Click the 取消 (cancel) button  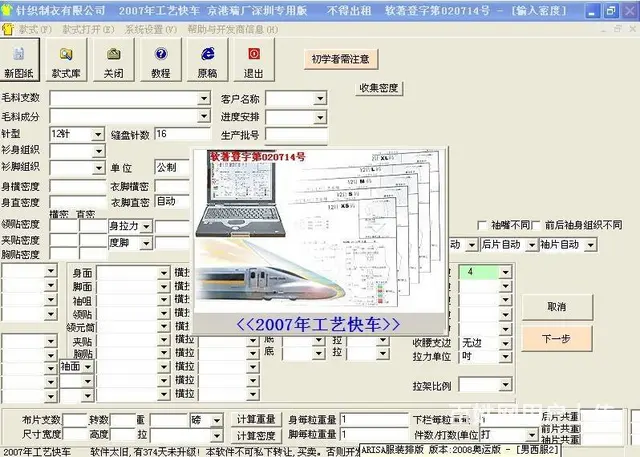(x=557, y=306)
